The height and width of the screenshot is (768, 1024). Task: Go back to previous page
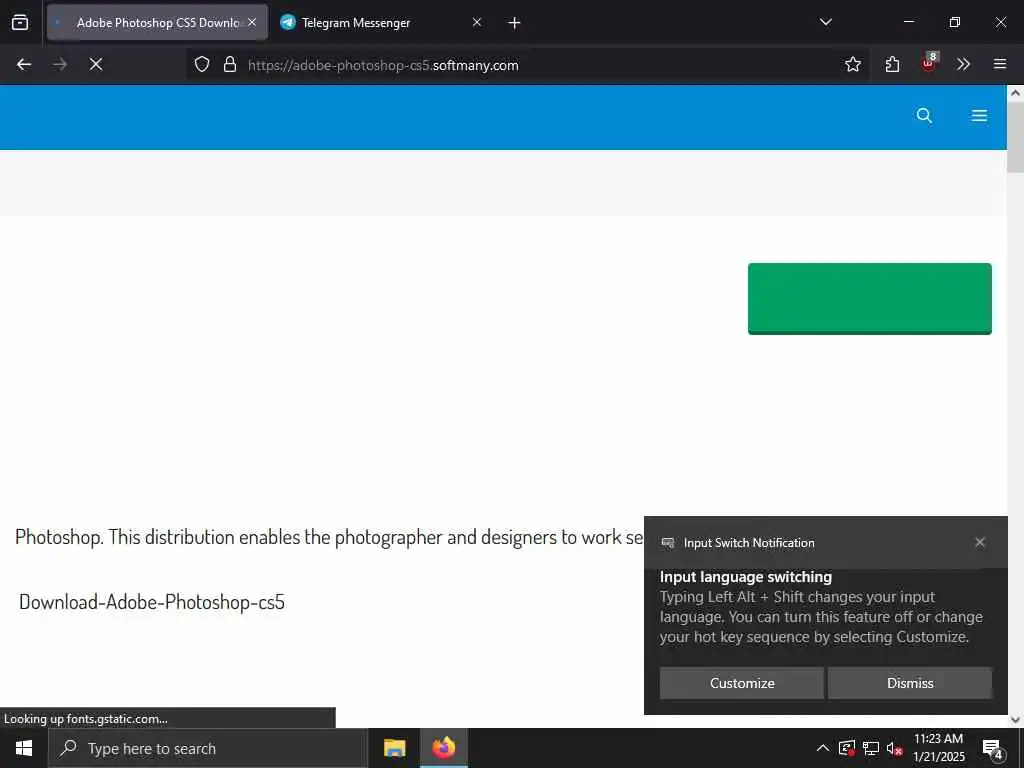tap(24, 64)
